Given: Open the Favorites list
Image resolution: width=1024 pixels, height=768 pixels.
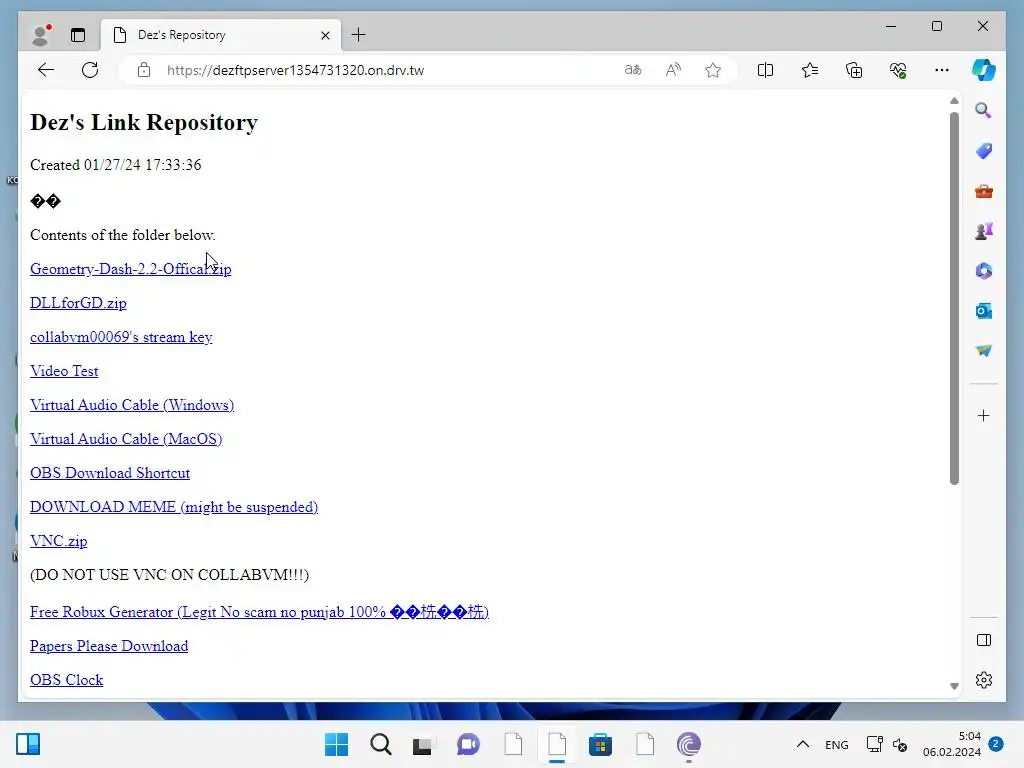Looking at the screenshot, I should (810, 70).
